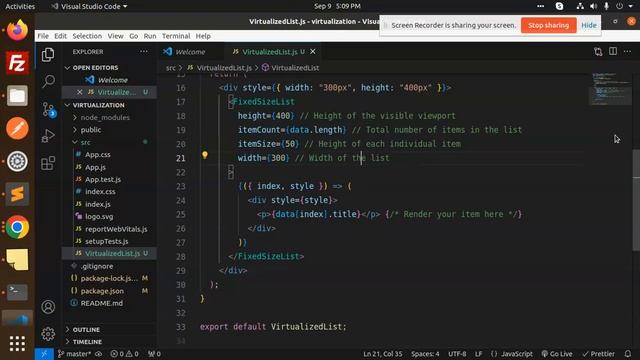Expand the Outline section
Viewport: 640px width, 360px height.
tap(86, 329)
